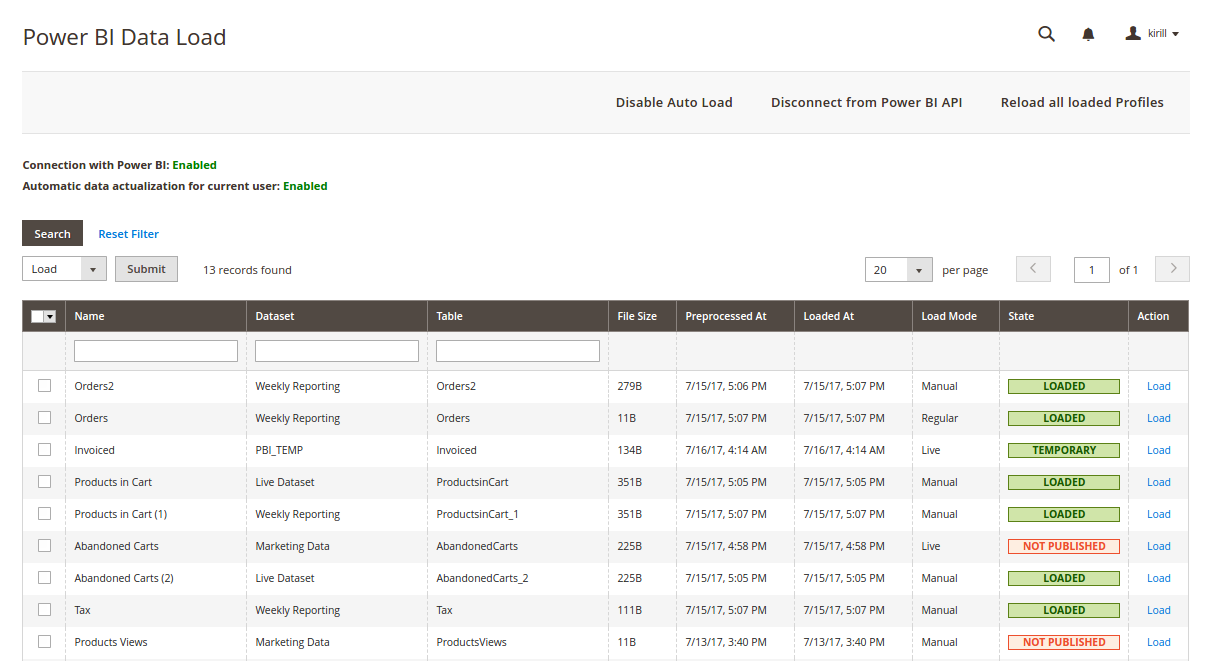
Task: Sort by the Preprocessed At column
Action: point(736,316)
